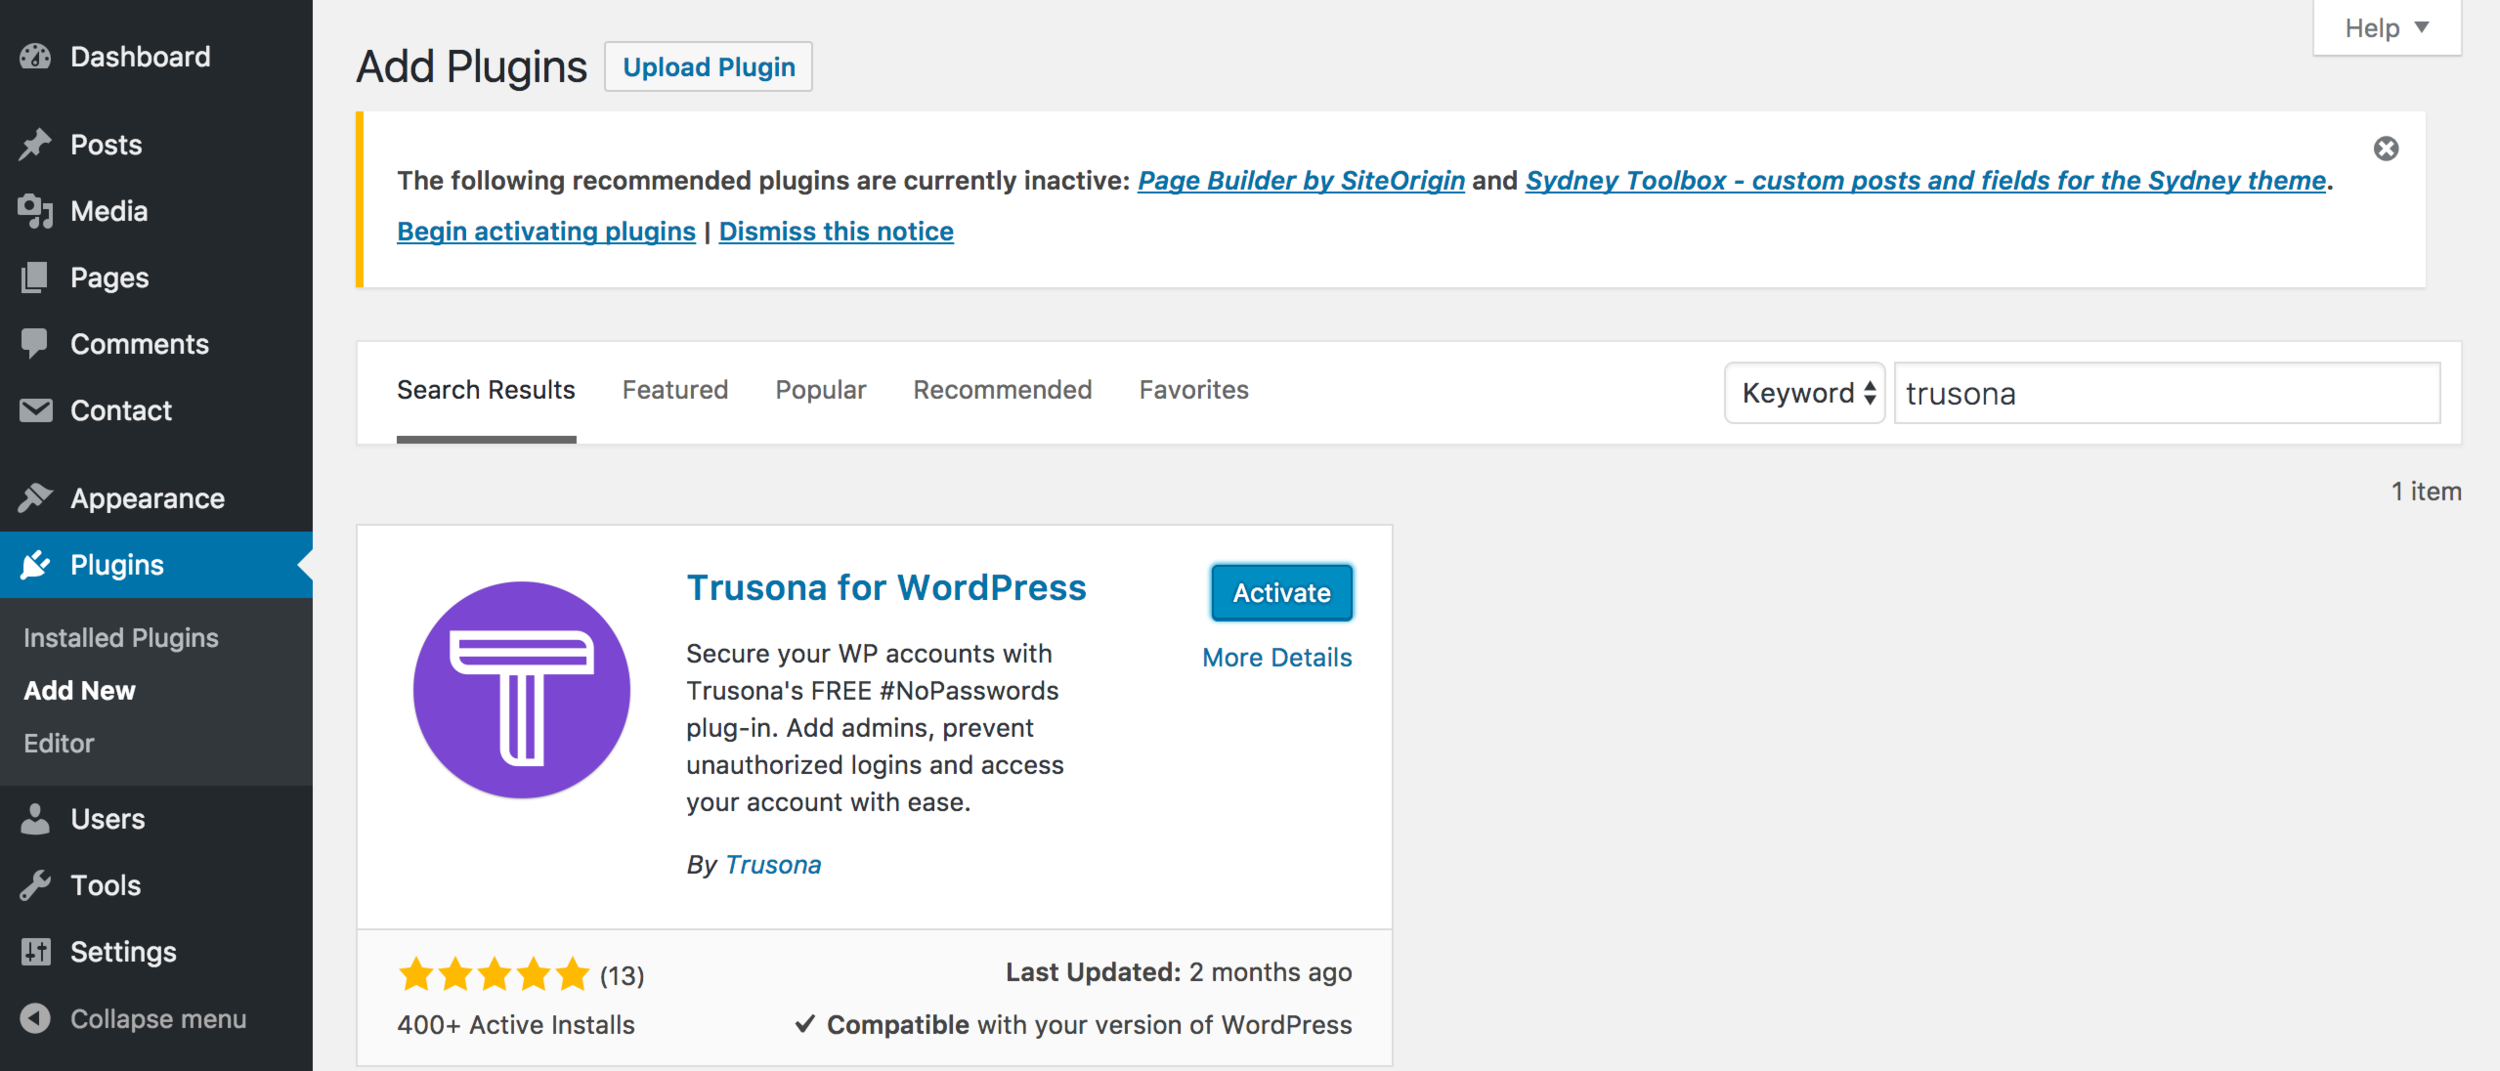
Task: Click the five-star rating of Trusona
Action: click(494, 974)
